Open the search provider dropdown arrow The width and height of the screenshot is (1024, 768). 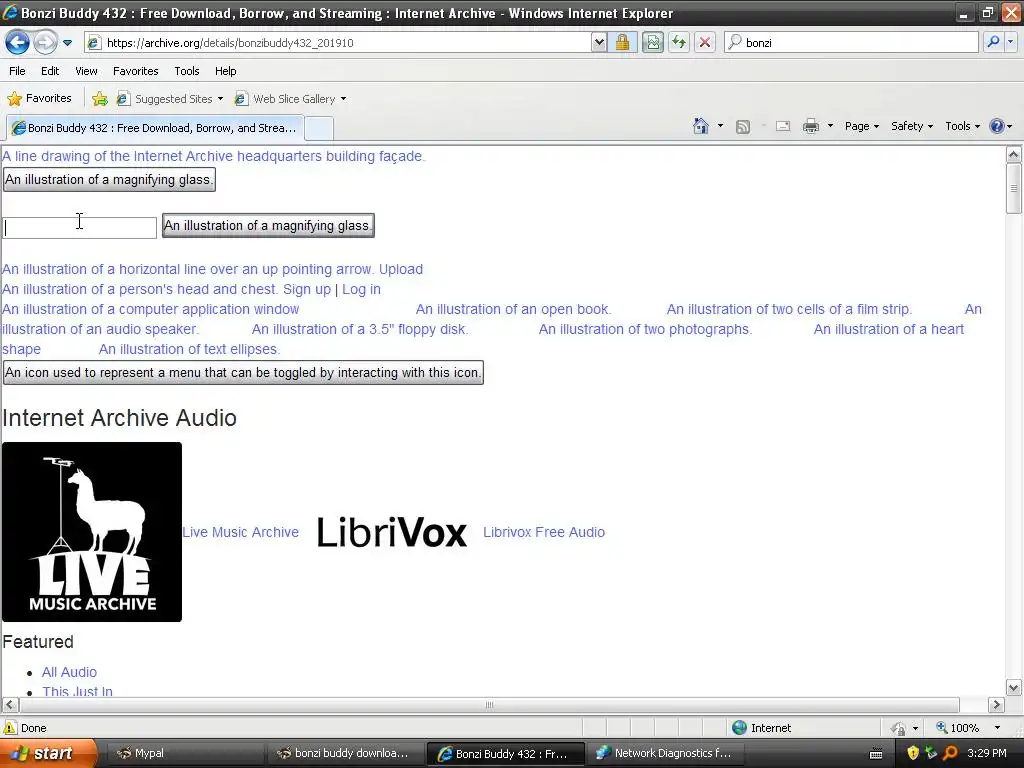[1010, 42]
